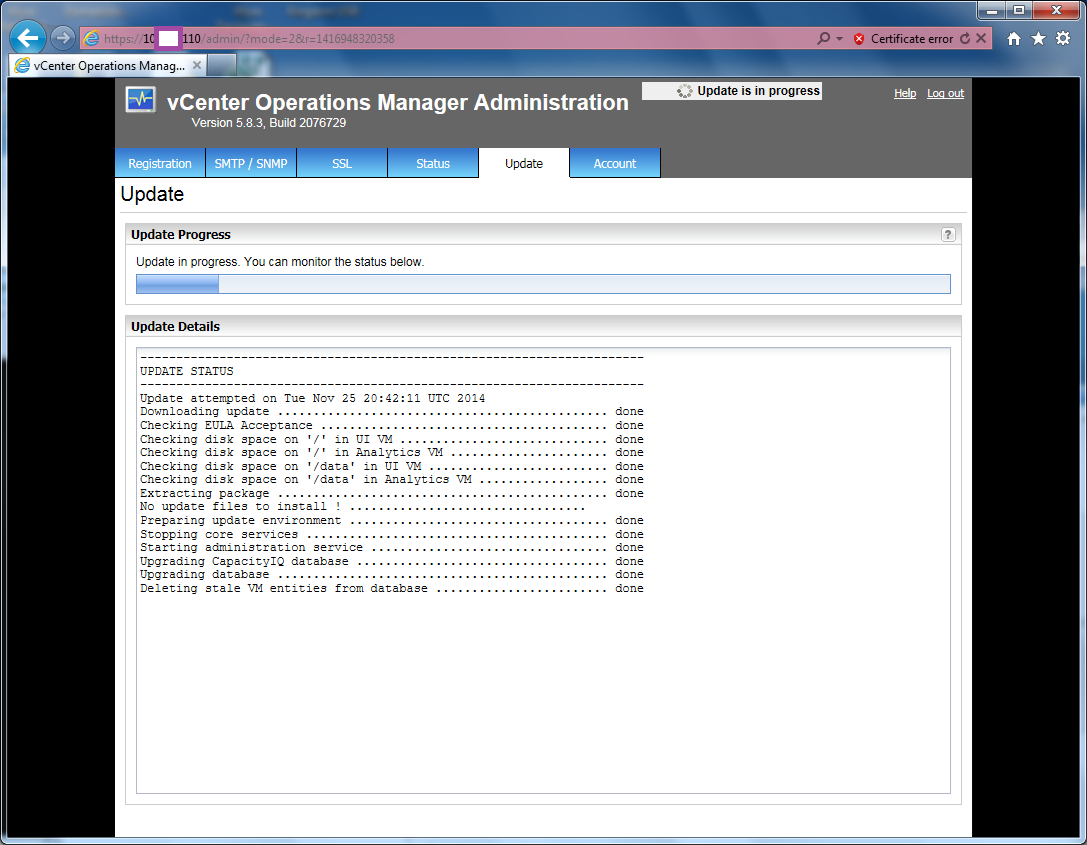Click the 'Version 5.8.3, Build 2076729' text
Image resolution: width=1087 pixels, height=845 pixels.
[268, 123]
